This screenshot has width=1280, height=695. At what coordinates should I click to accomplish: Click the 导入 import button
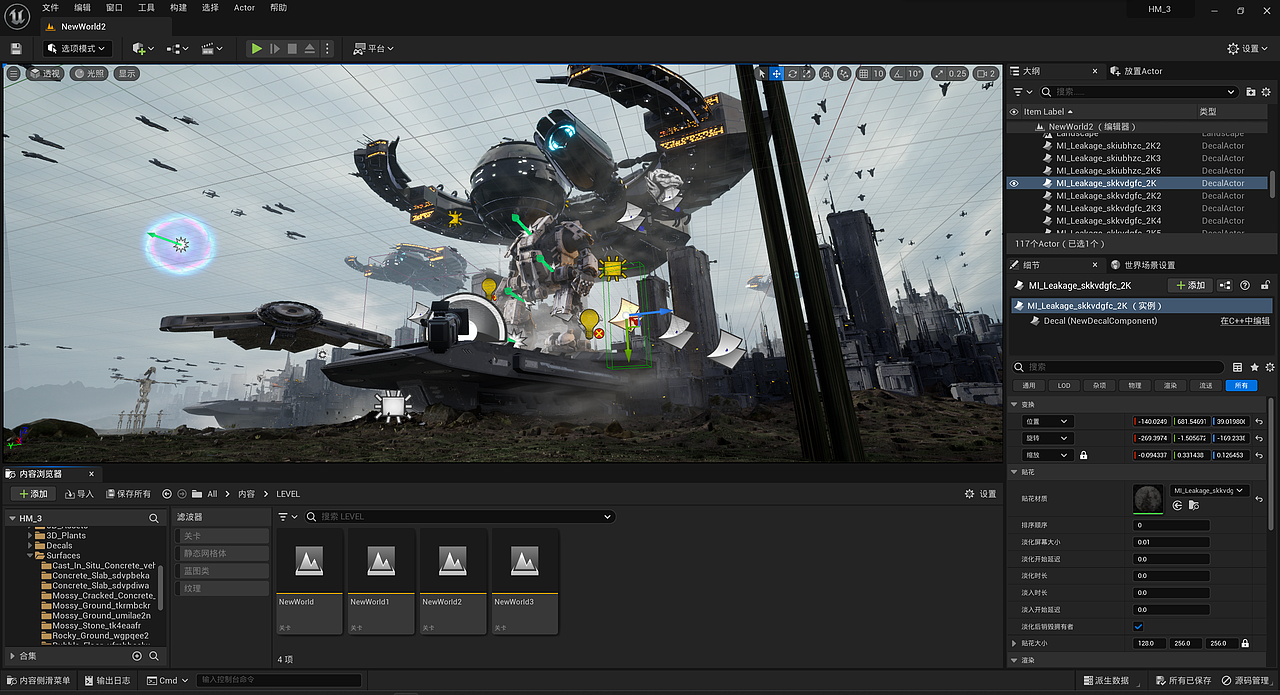[79, 494]
